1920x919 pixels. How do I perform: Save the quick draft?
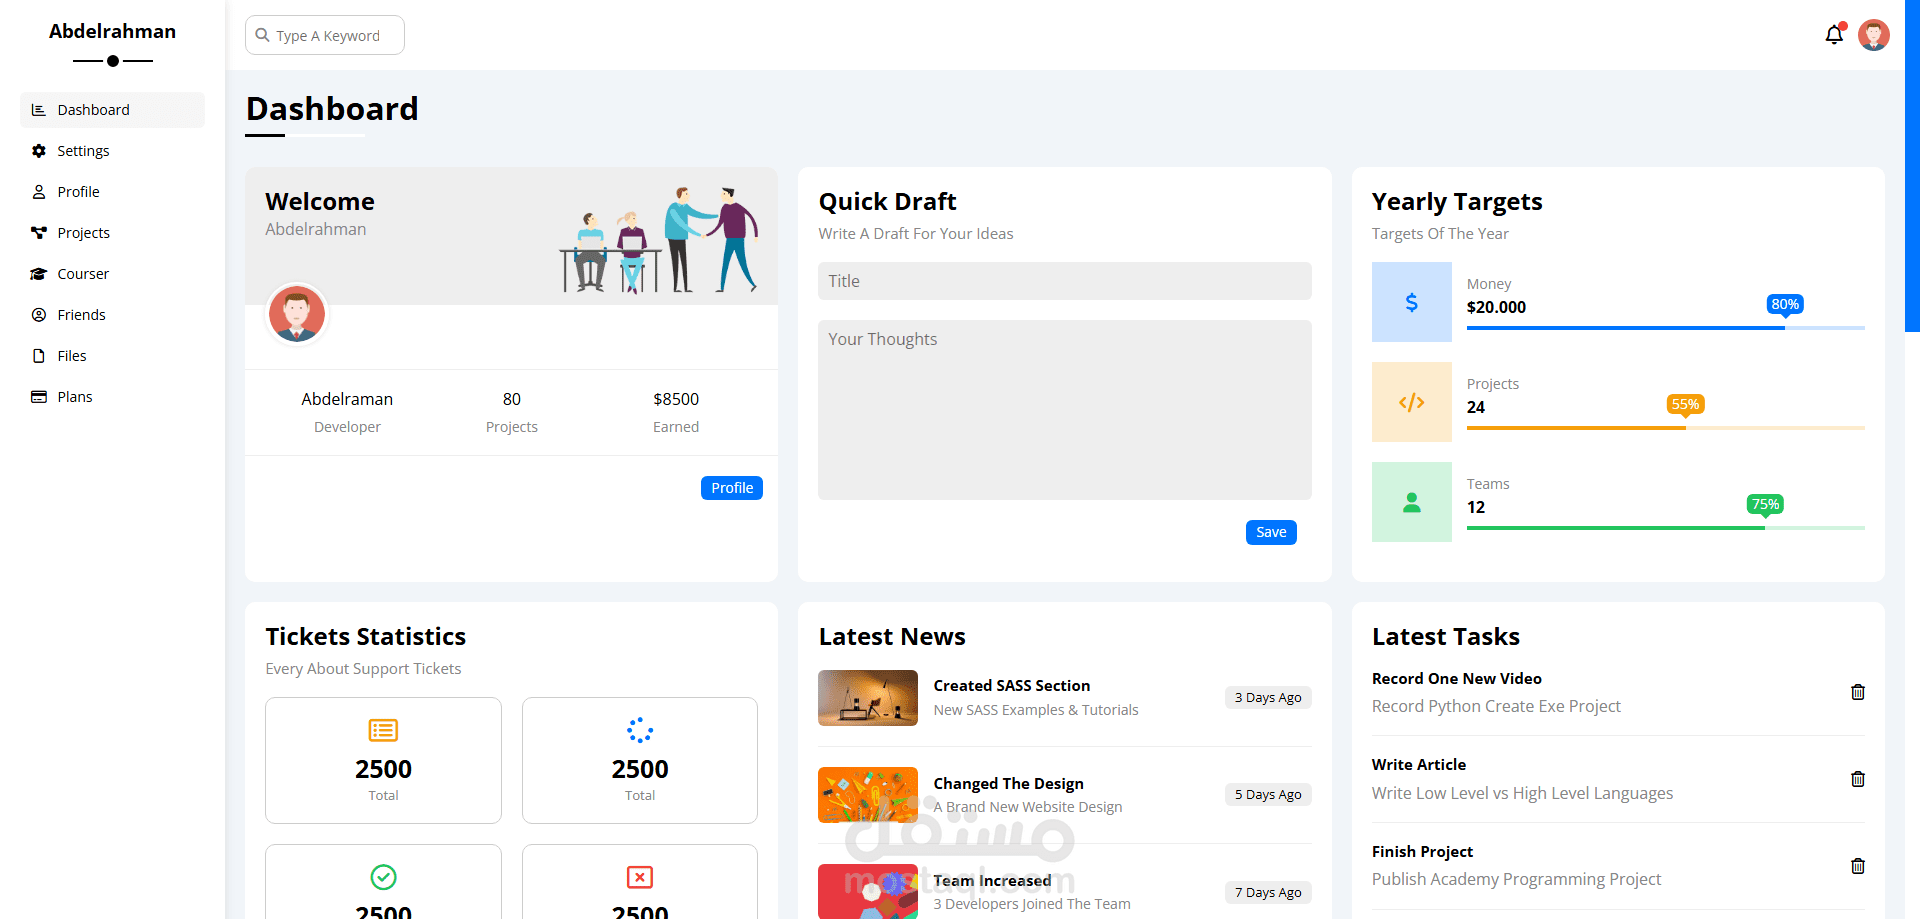[1270, 531]
